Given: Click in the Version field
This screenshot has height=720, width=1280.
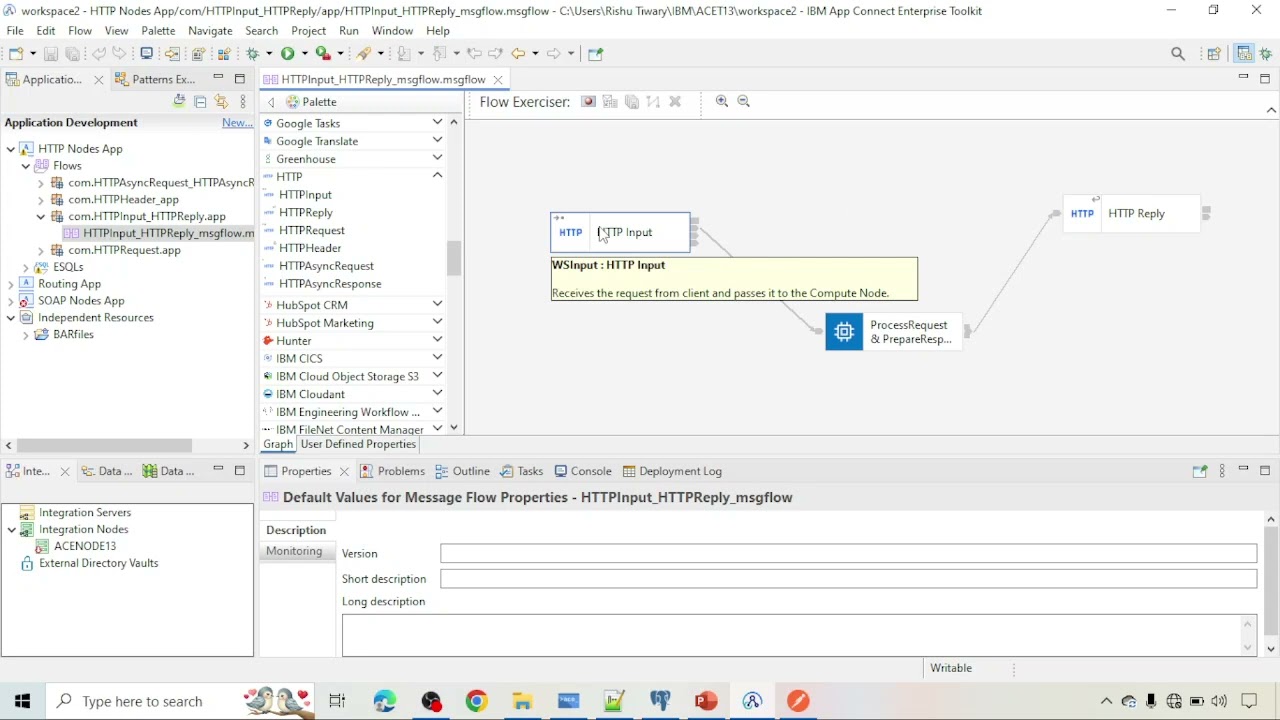Looking at the screenshot, I should coord(848,553).
